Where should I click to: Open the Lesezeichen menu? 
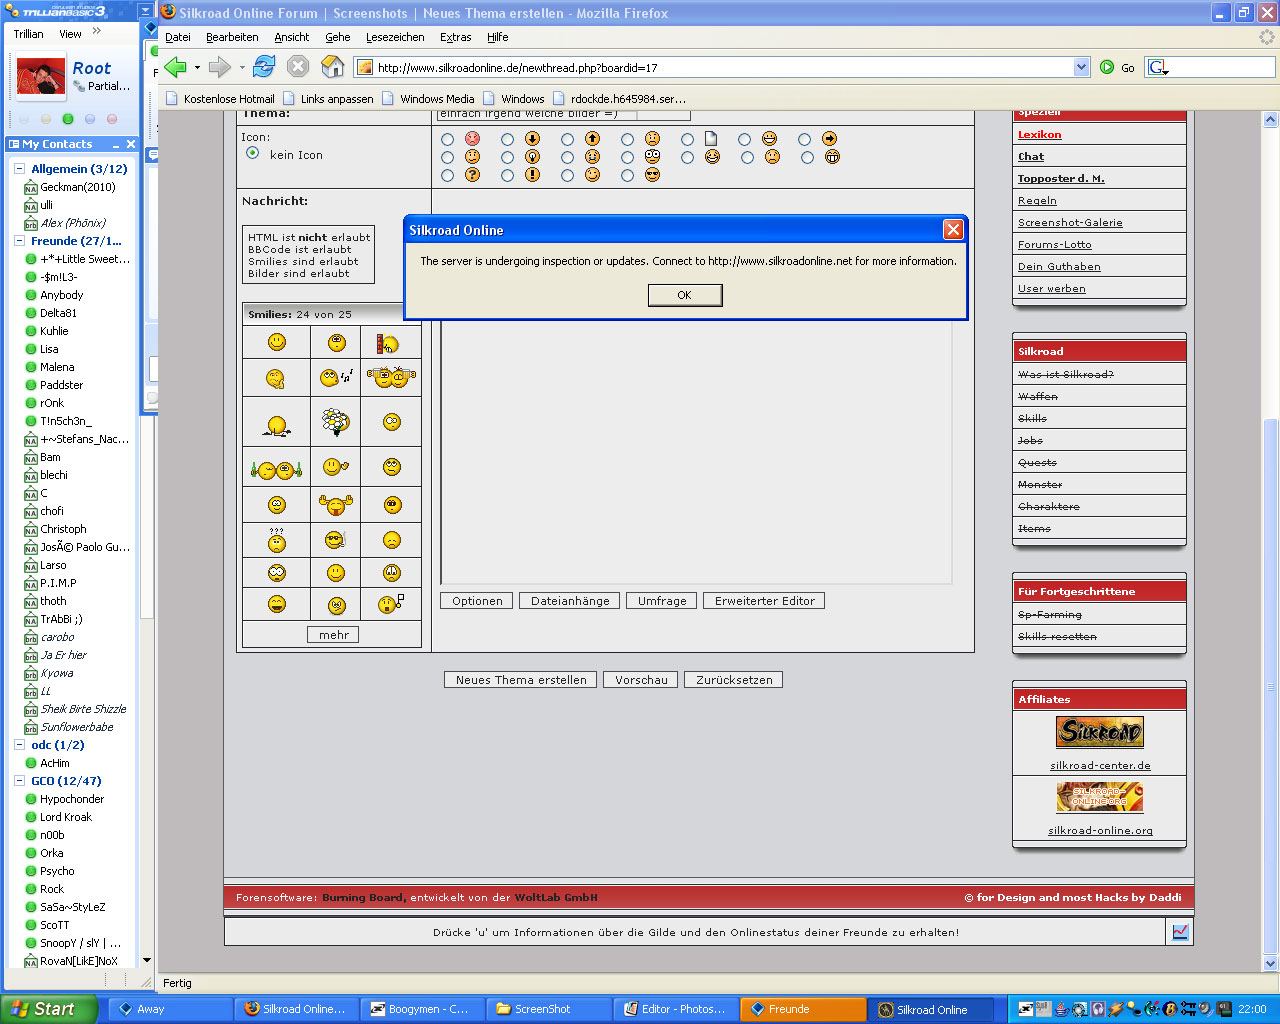coord(394,37)
